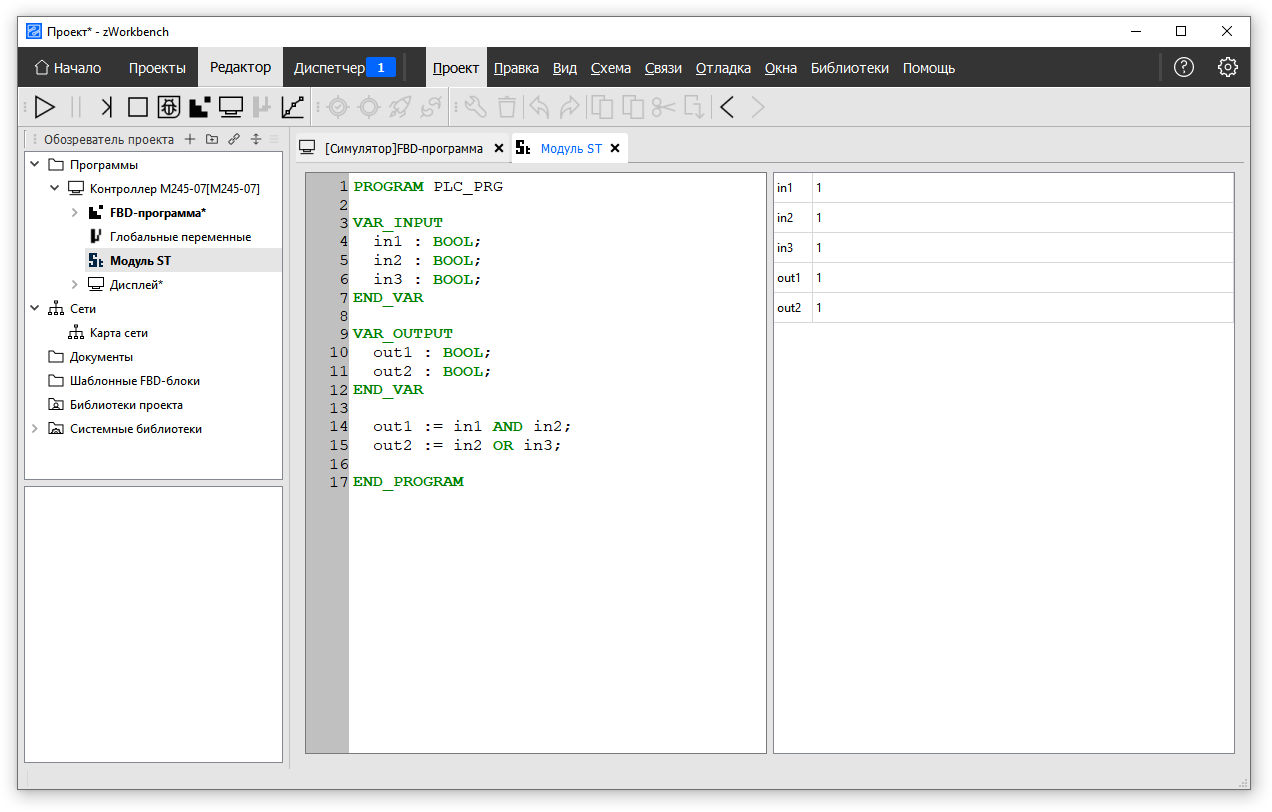The width and height of the screenshot is (1272, 812).
Task: Click the debug bug icon
Action: pyautogui.click(x=169, y=107)
